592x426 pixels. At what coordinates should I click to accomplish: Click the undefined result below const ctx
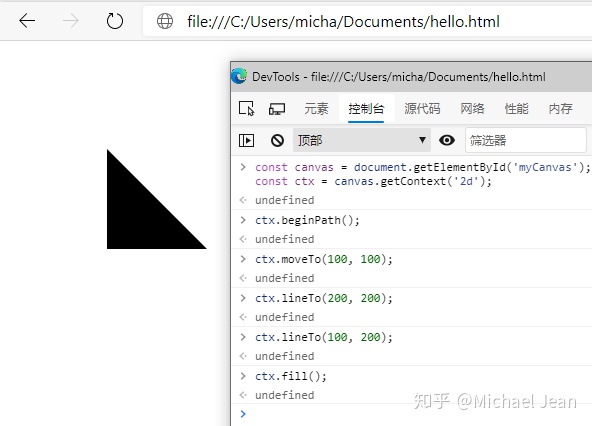(x=284, y=200)
